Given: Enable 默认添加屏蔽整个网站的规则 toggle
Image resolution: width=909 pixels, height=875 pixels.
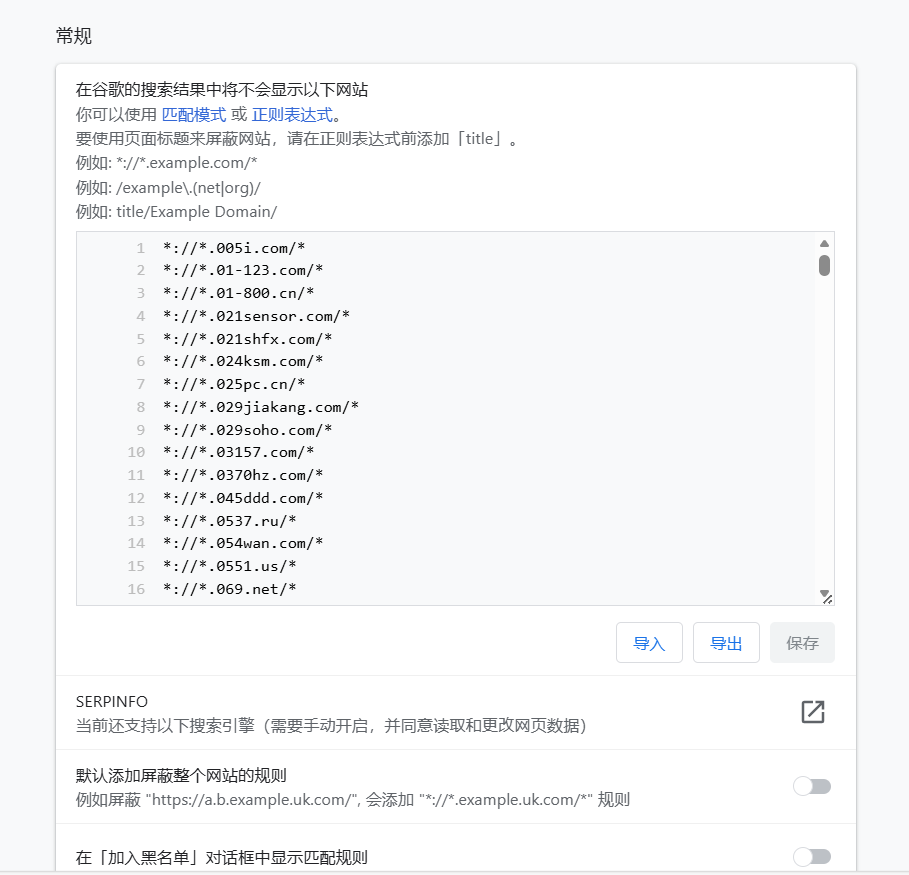Looking at the screenshot, I should 811,786.
